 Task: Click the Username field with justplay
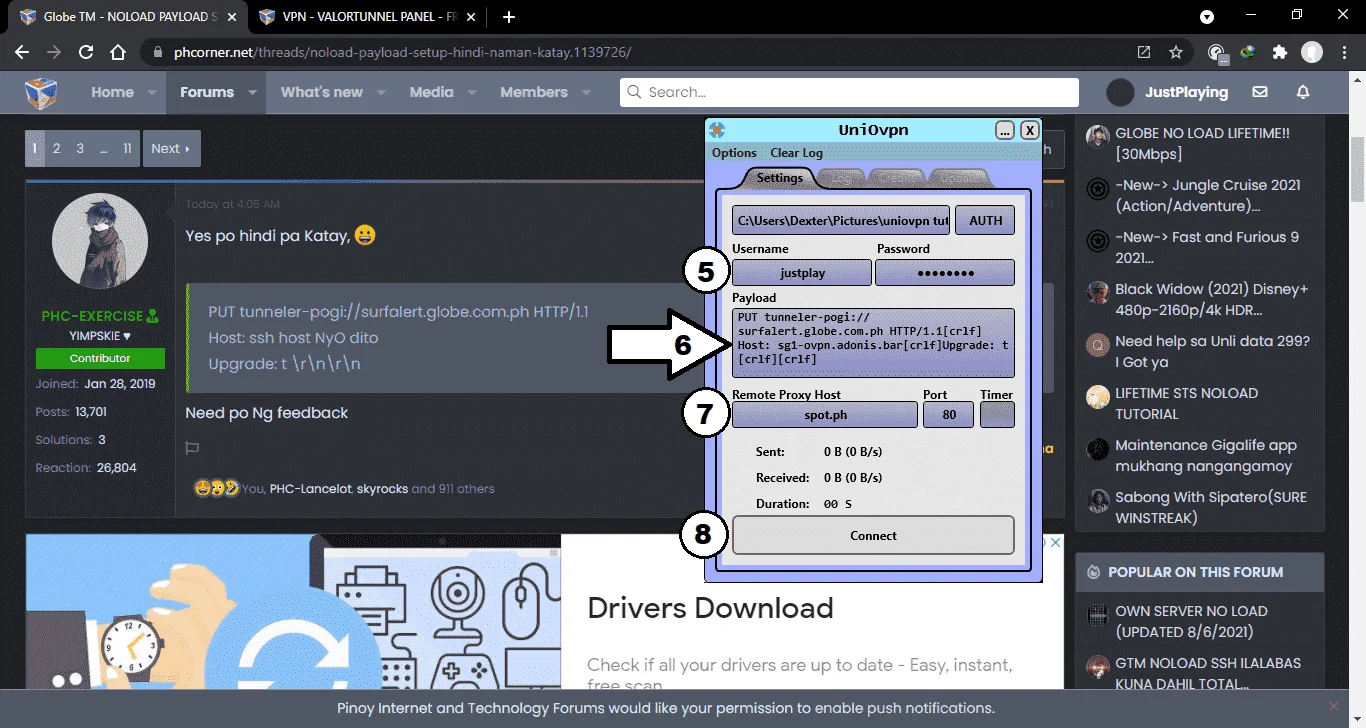[801, 272]
